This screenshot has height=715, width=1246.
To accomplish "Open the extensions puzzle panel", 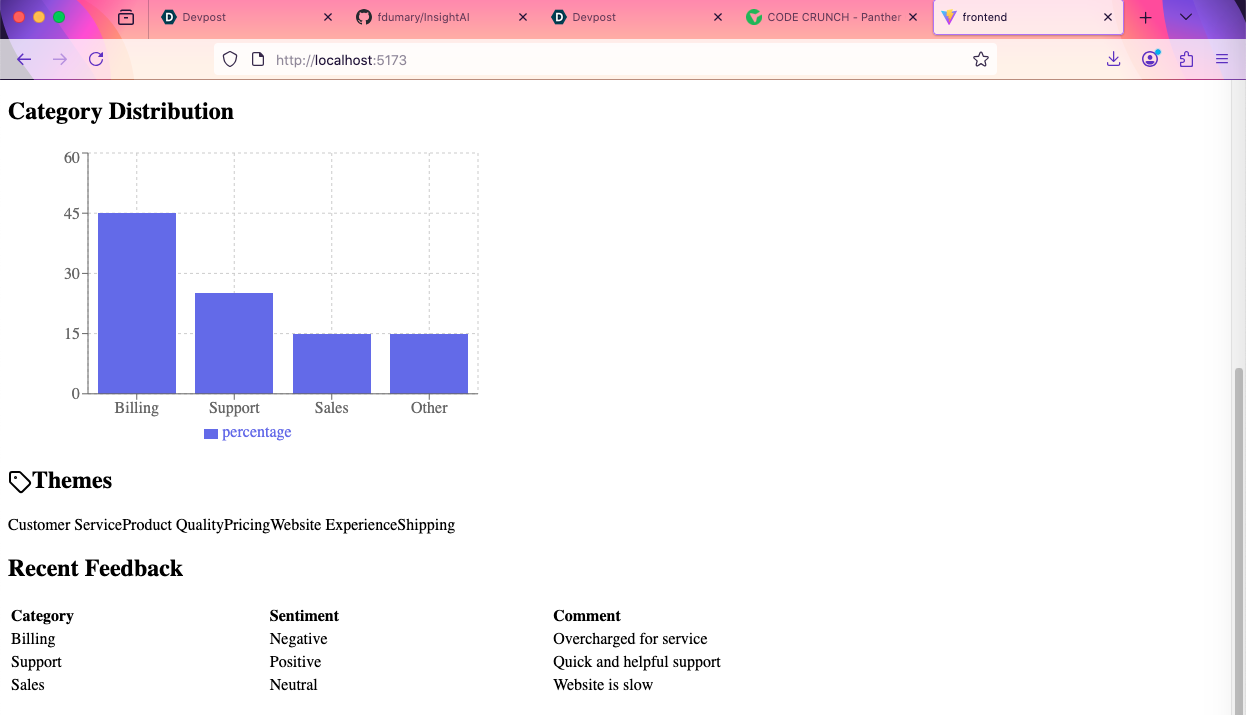I will coord(1186,58).
